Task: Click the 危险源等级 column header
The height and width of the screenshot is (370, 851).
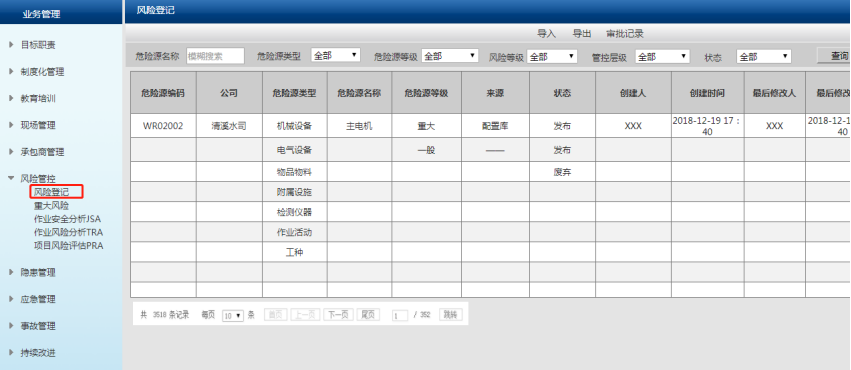Action: click(x=427, y=93)
